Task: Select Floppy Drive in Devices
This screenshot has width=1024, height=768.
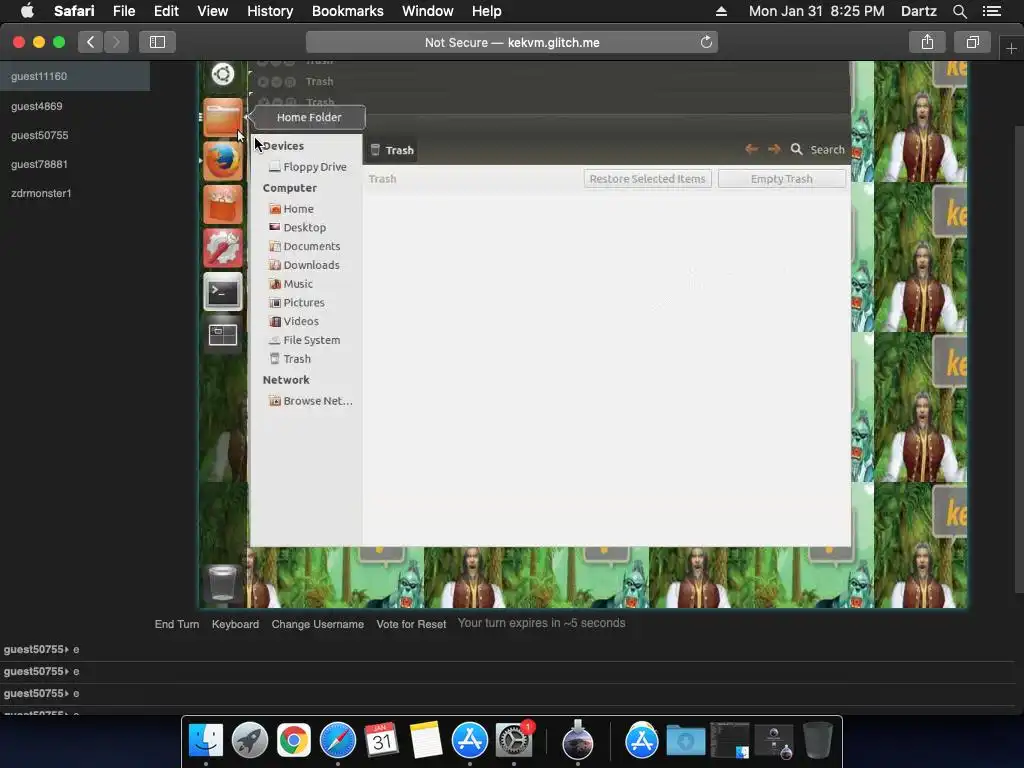Action: (x=308, y=167)
